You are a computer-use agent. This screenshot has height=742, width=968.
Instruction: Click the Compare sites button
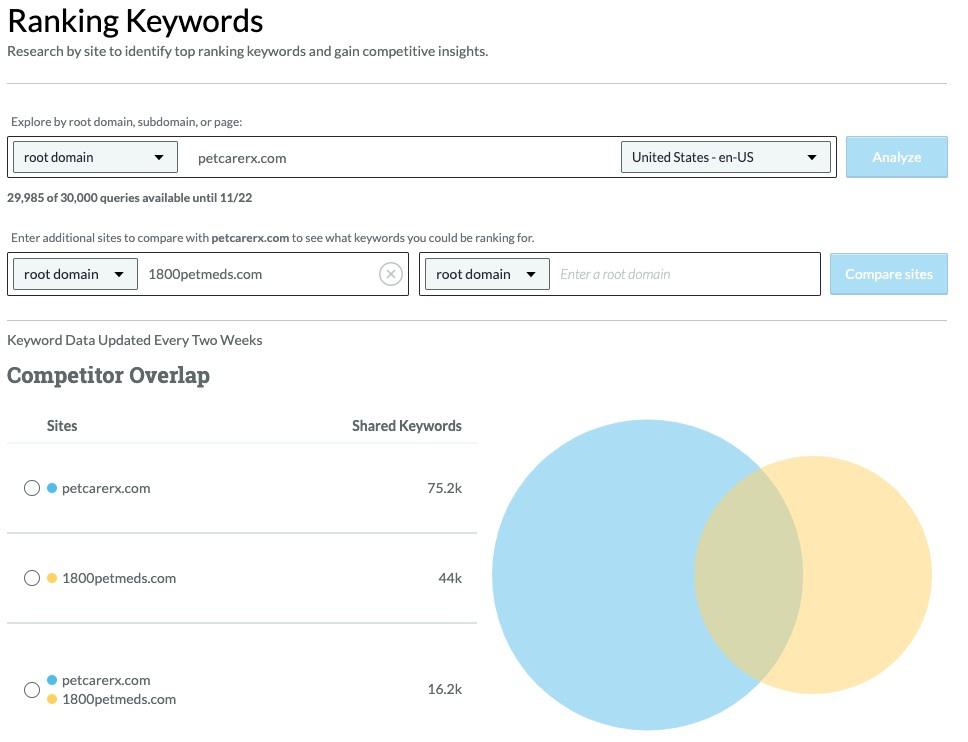point(888,273)
